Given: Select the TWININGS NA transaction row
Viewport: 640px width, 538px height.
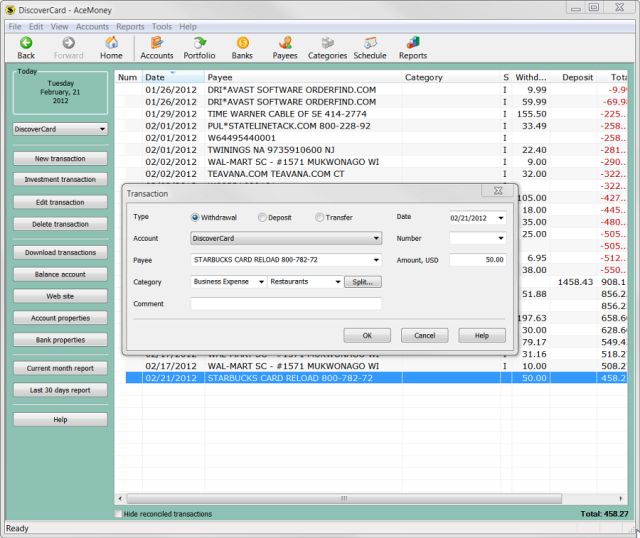Looking at the screenshot, I should 371,150.
